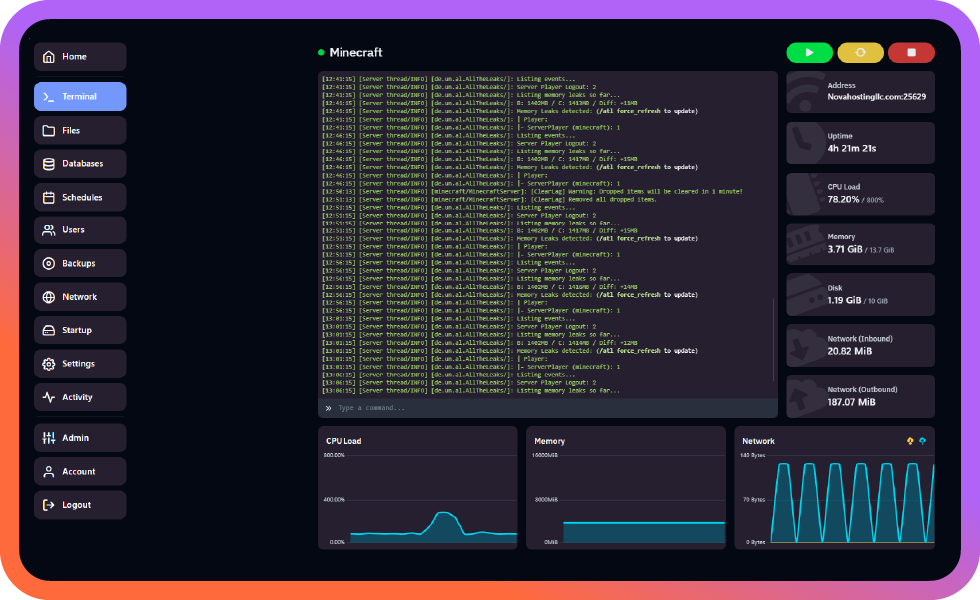Viewport: 980px width, 600px height.
Task: Click the yellow icon in Network chart header
Action: coord(910,441)
